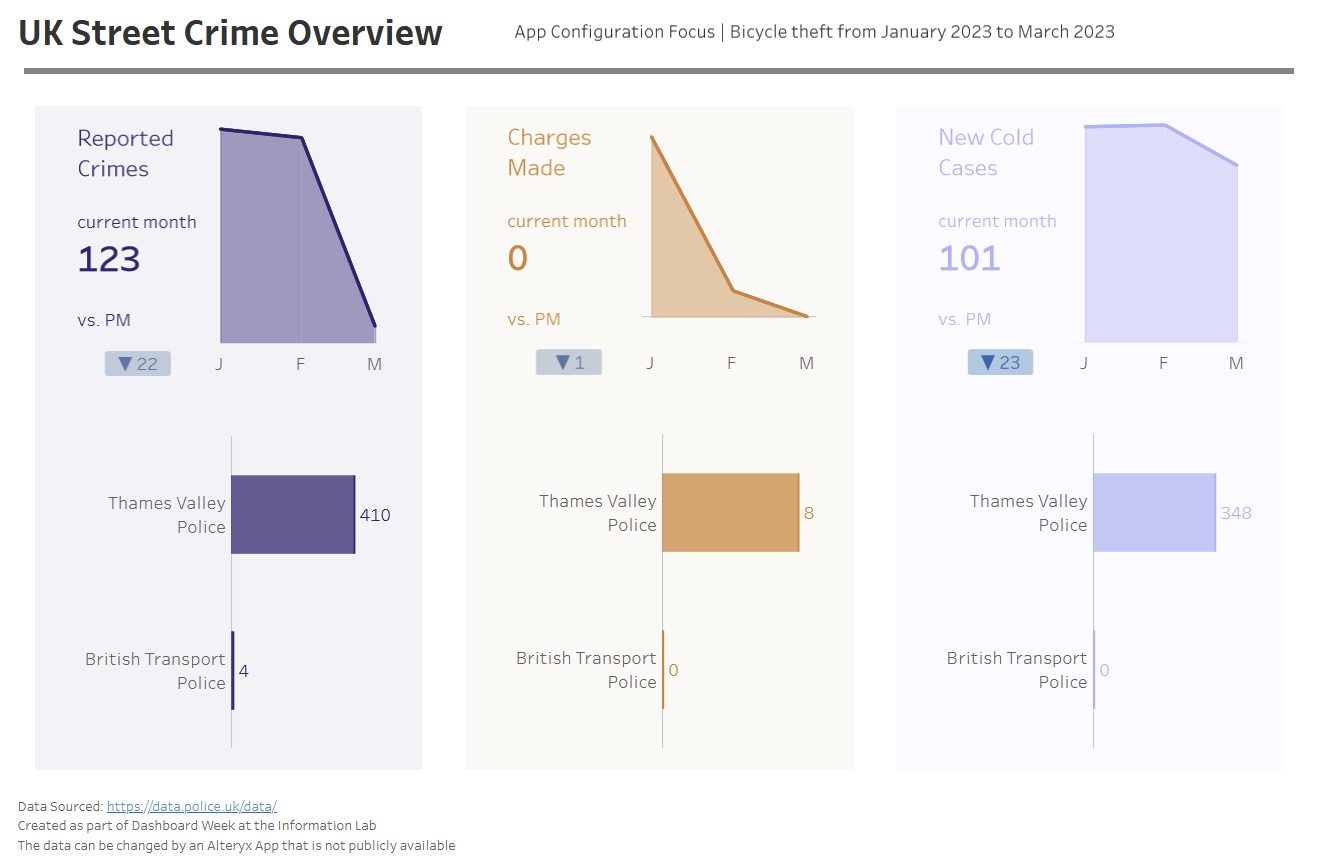The image size is (1327, 861).
Task: Select the British Transport Police bar labeled 4
Action: point(233,671)
